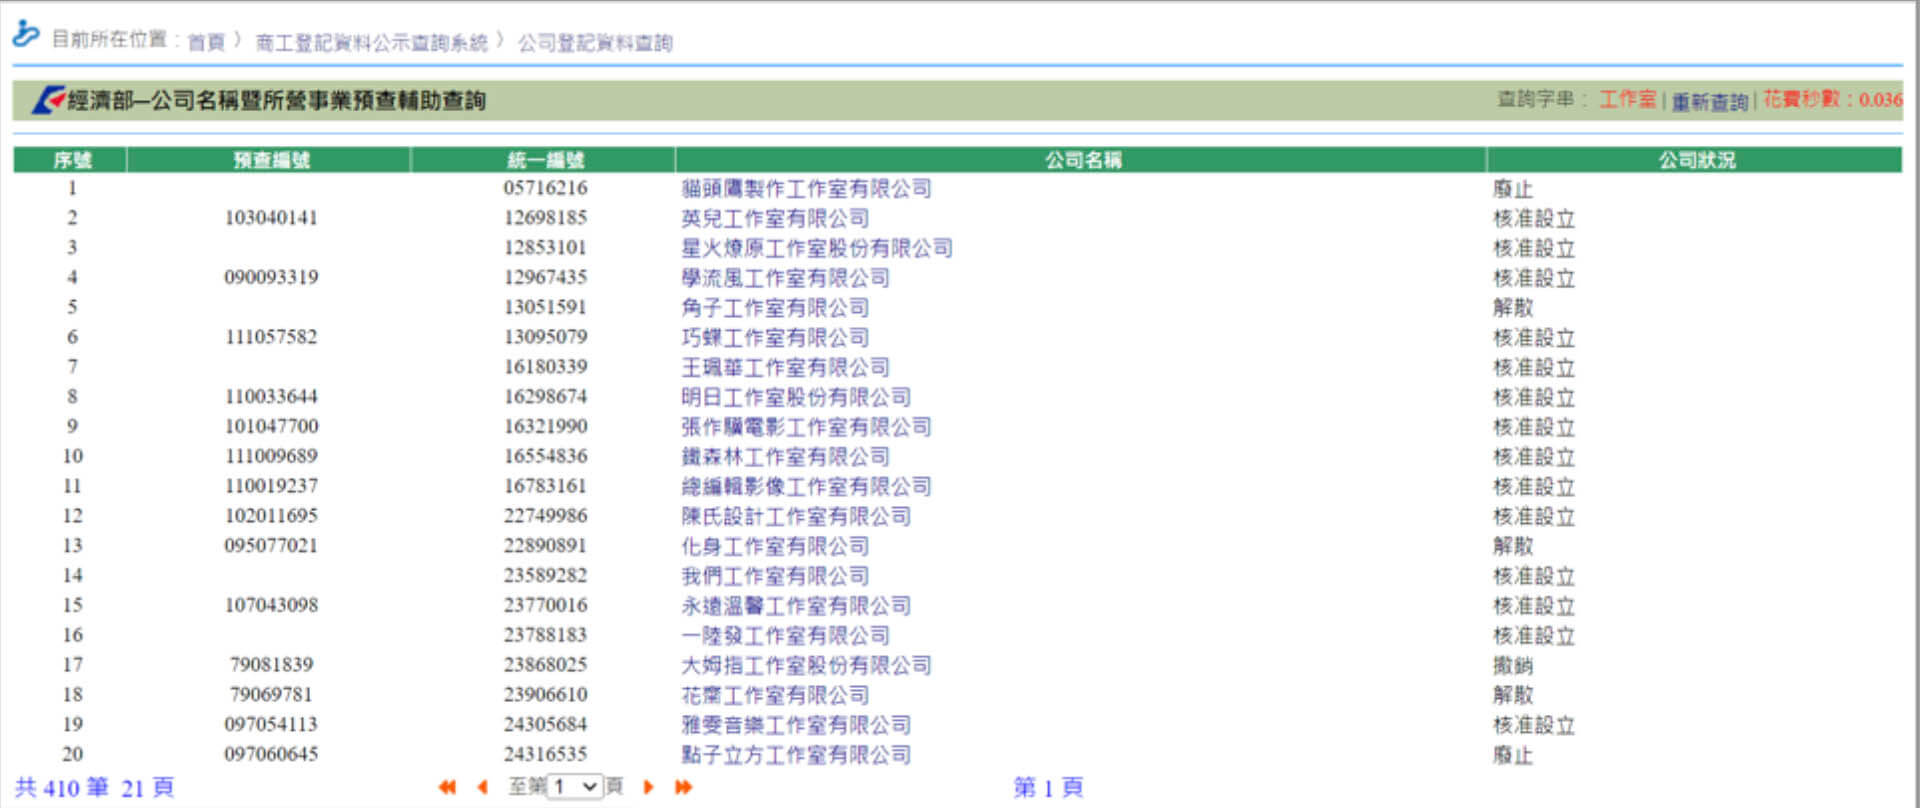Select pre-check number 090093319 cell
Viewport: 1920px width, 808px height.
click(271, 277)
